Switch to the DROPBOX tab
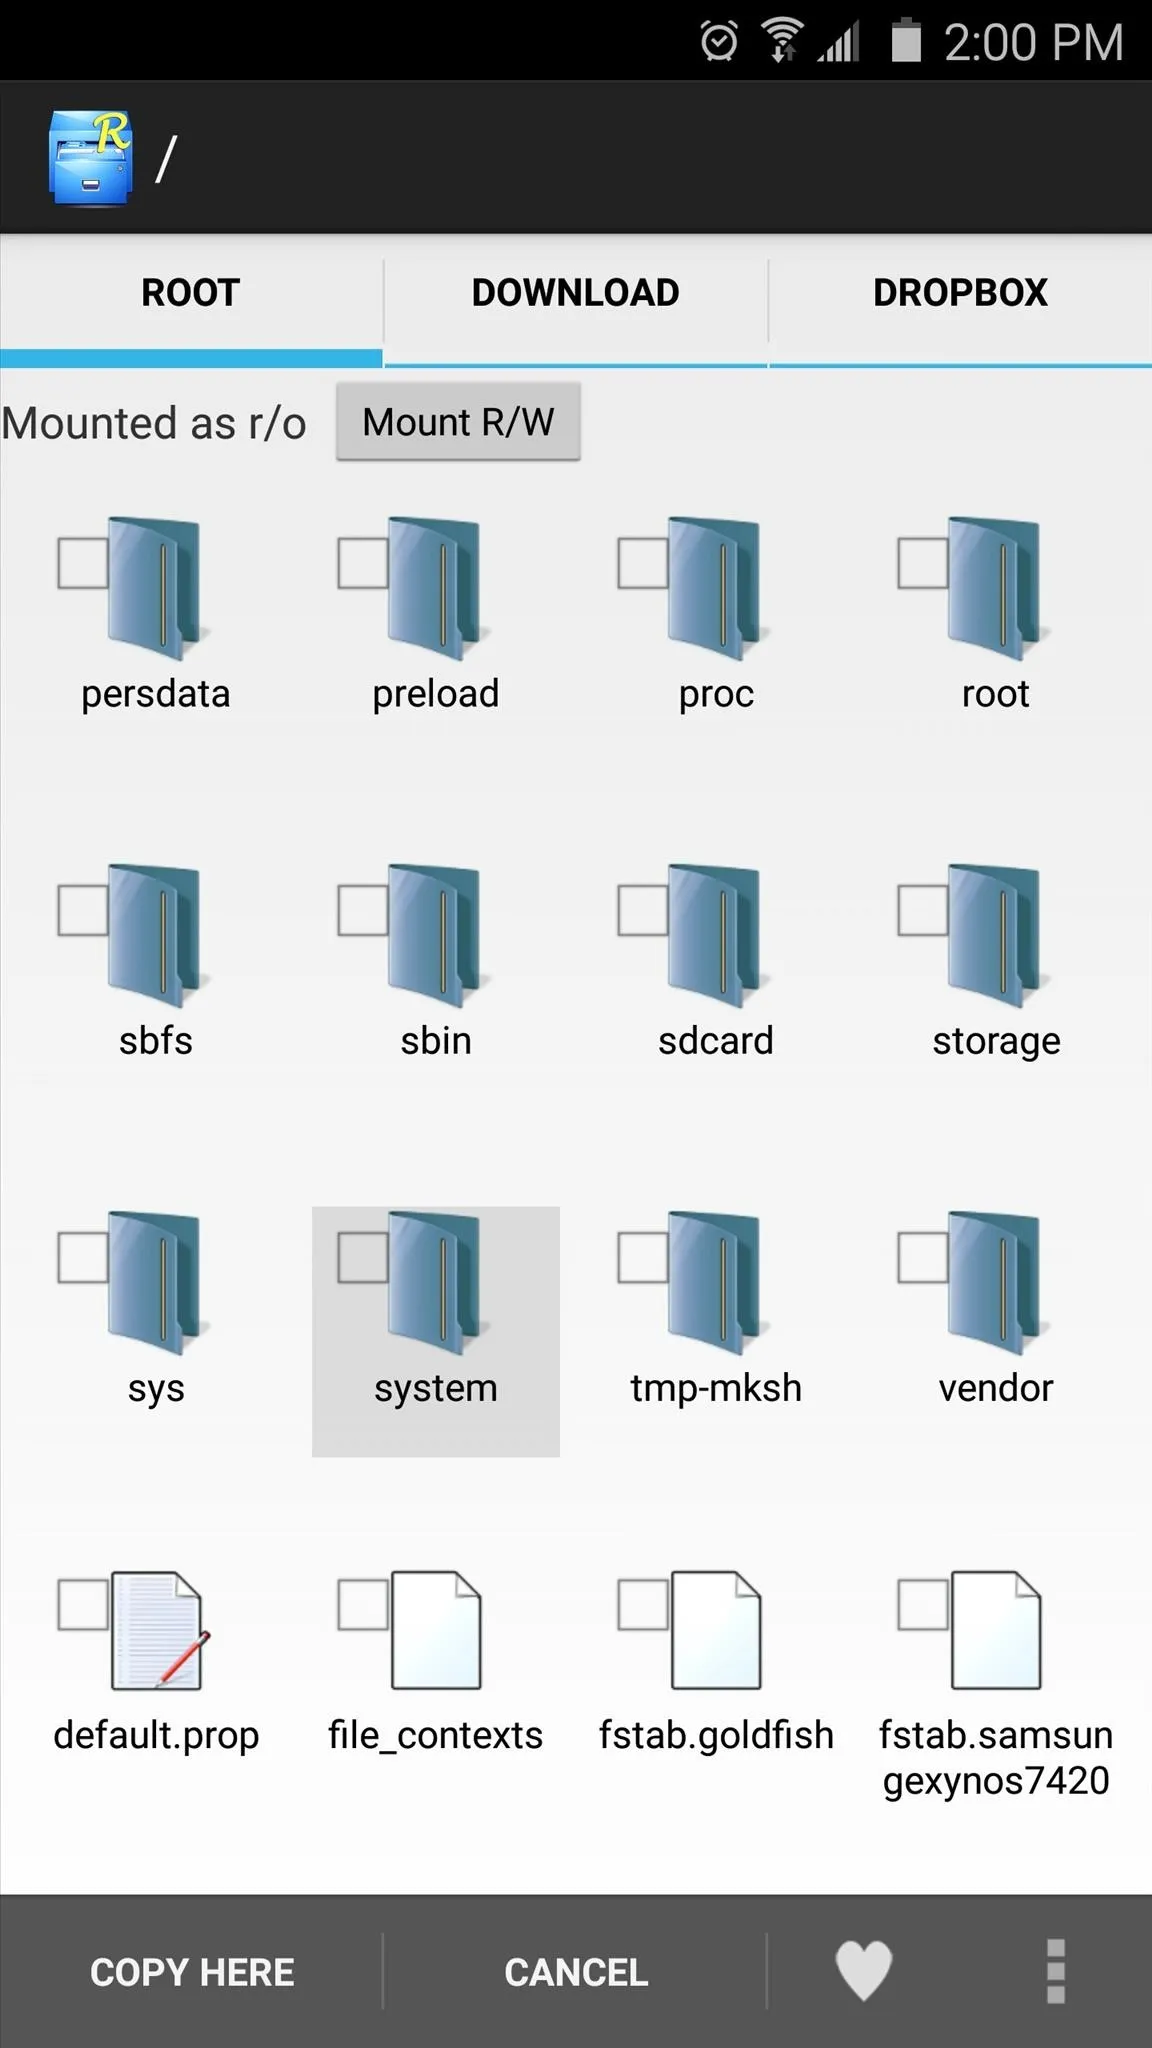 point(961,294)
